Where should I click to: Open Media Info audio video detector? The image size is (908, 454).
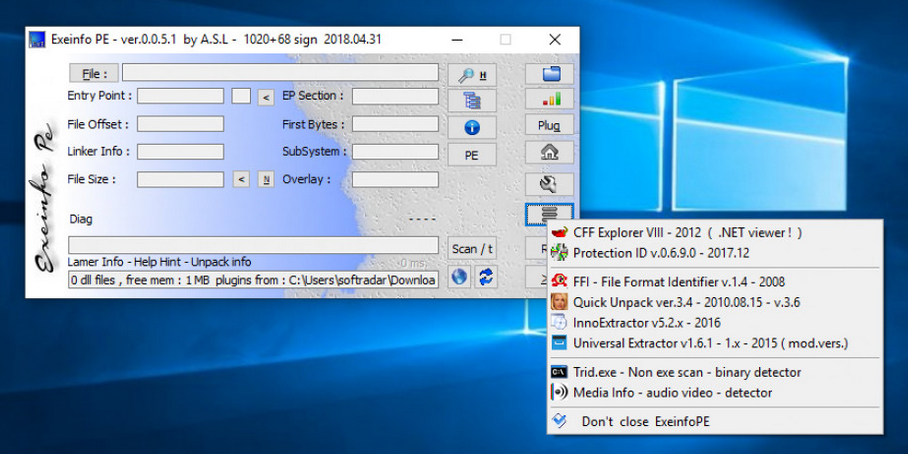715,393
